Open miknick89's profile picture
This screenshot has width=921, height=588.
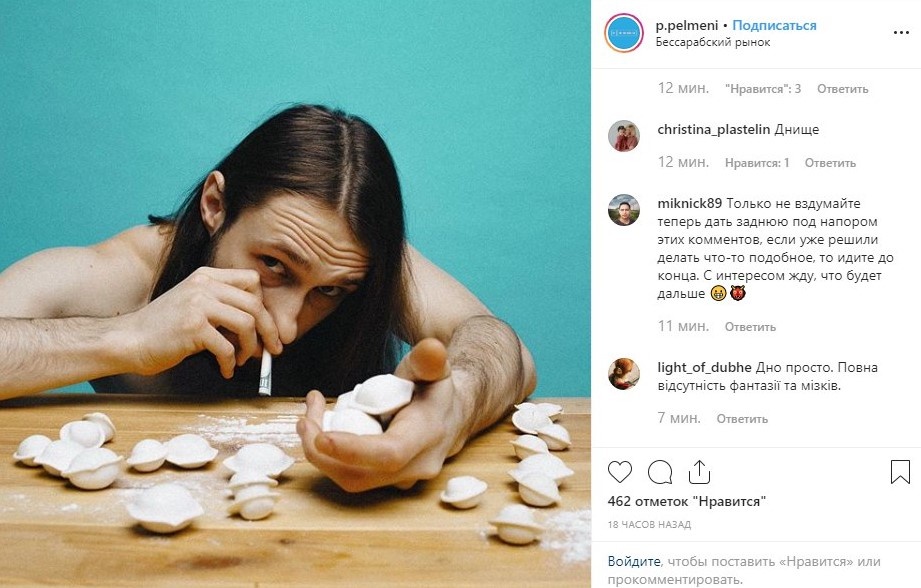tap(624, 210)
